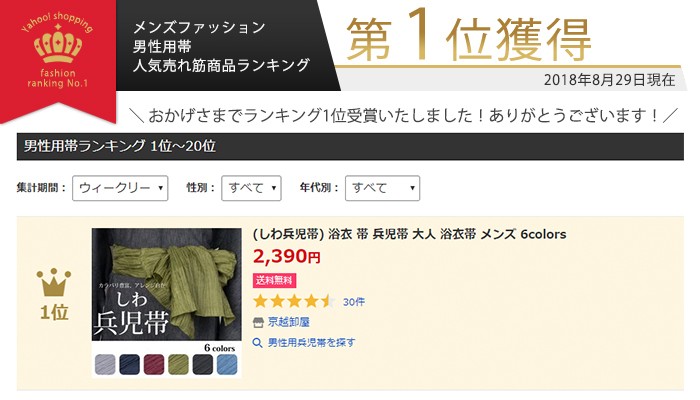
Task: Select the gray color swatch
Action: coord(105,364)
